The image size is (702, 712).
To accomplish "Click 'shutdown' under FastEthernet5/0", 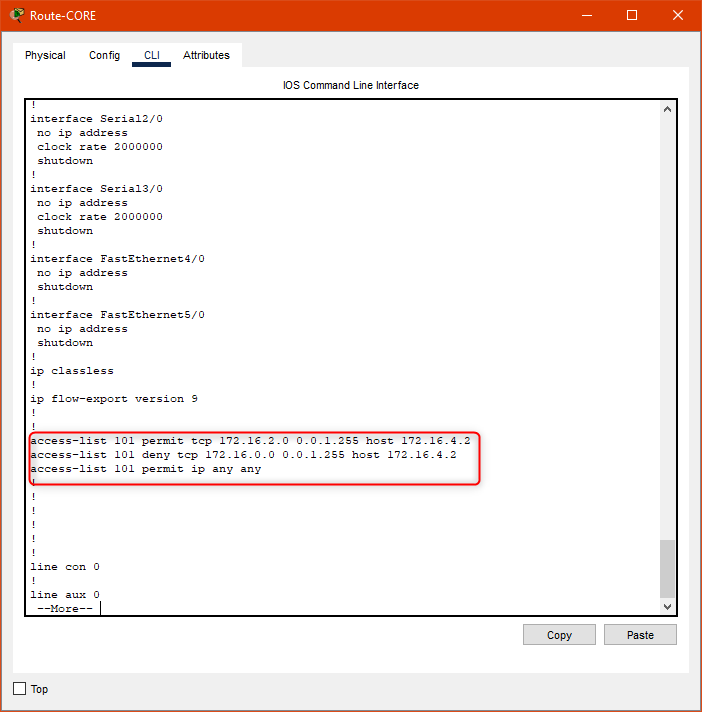I will pos(65,343).
